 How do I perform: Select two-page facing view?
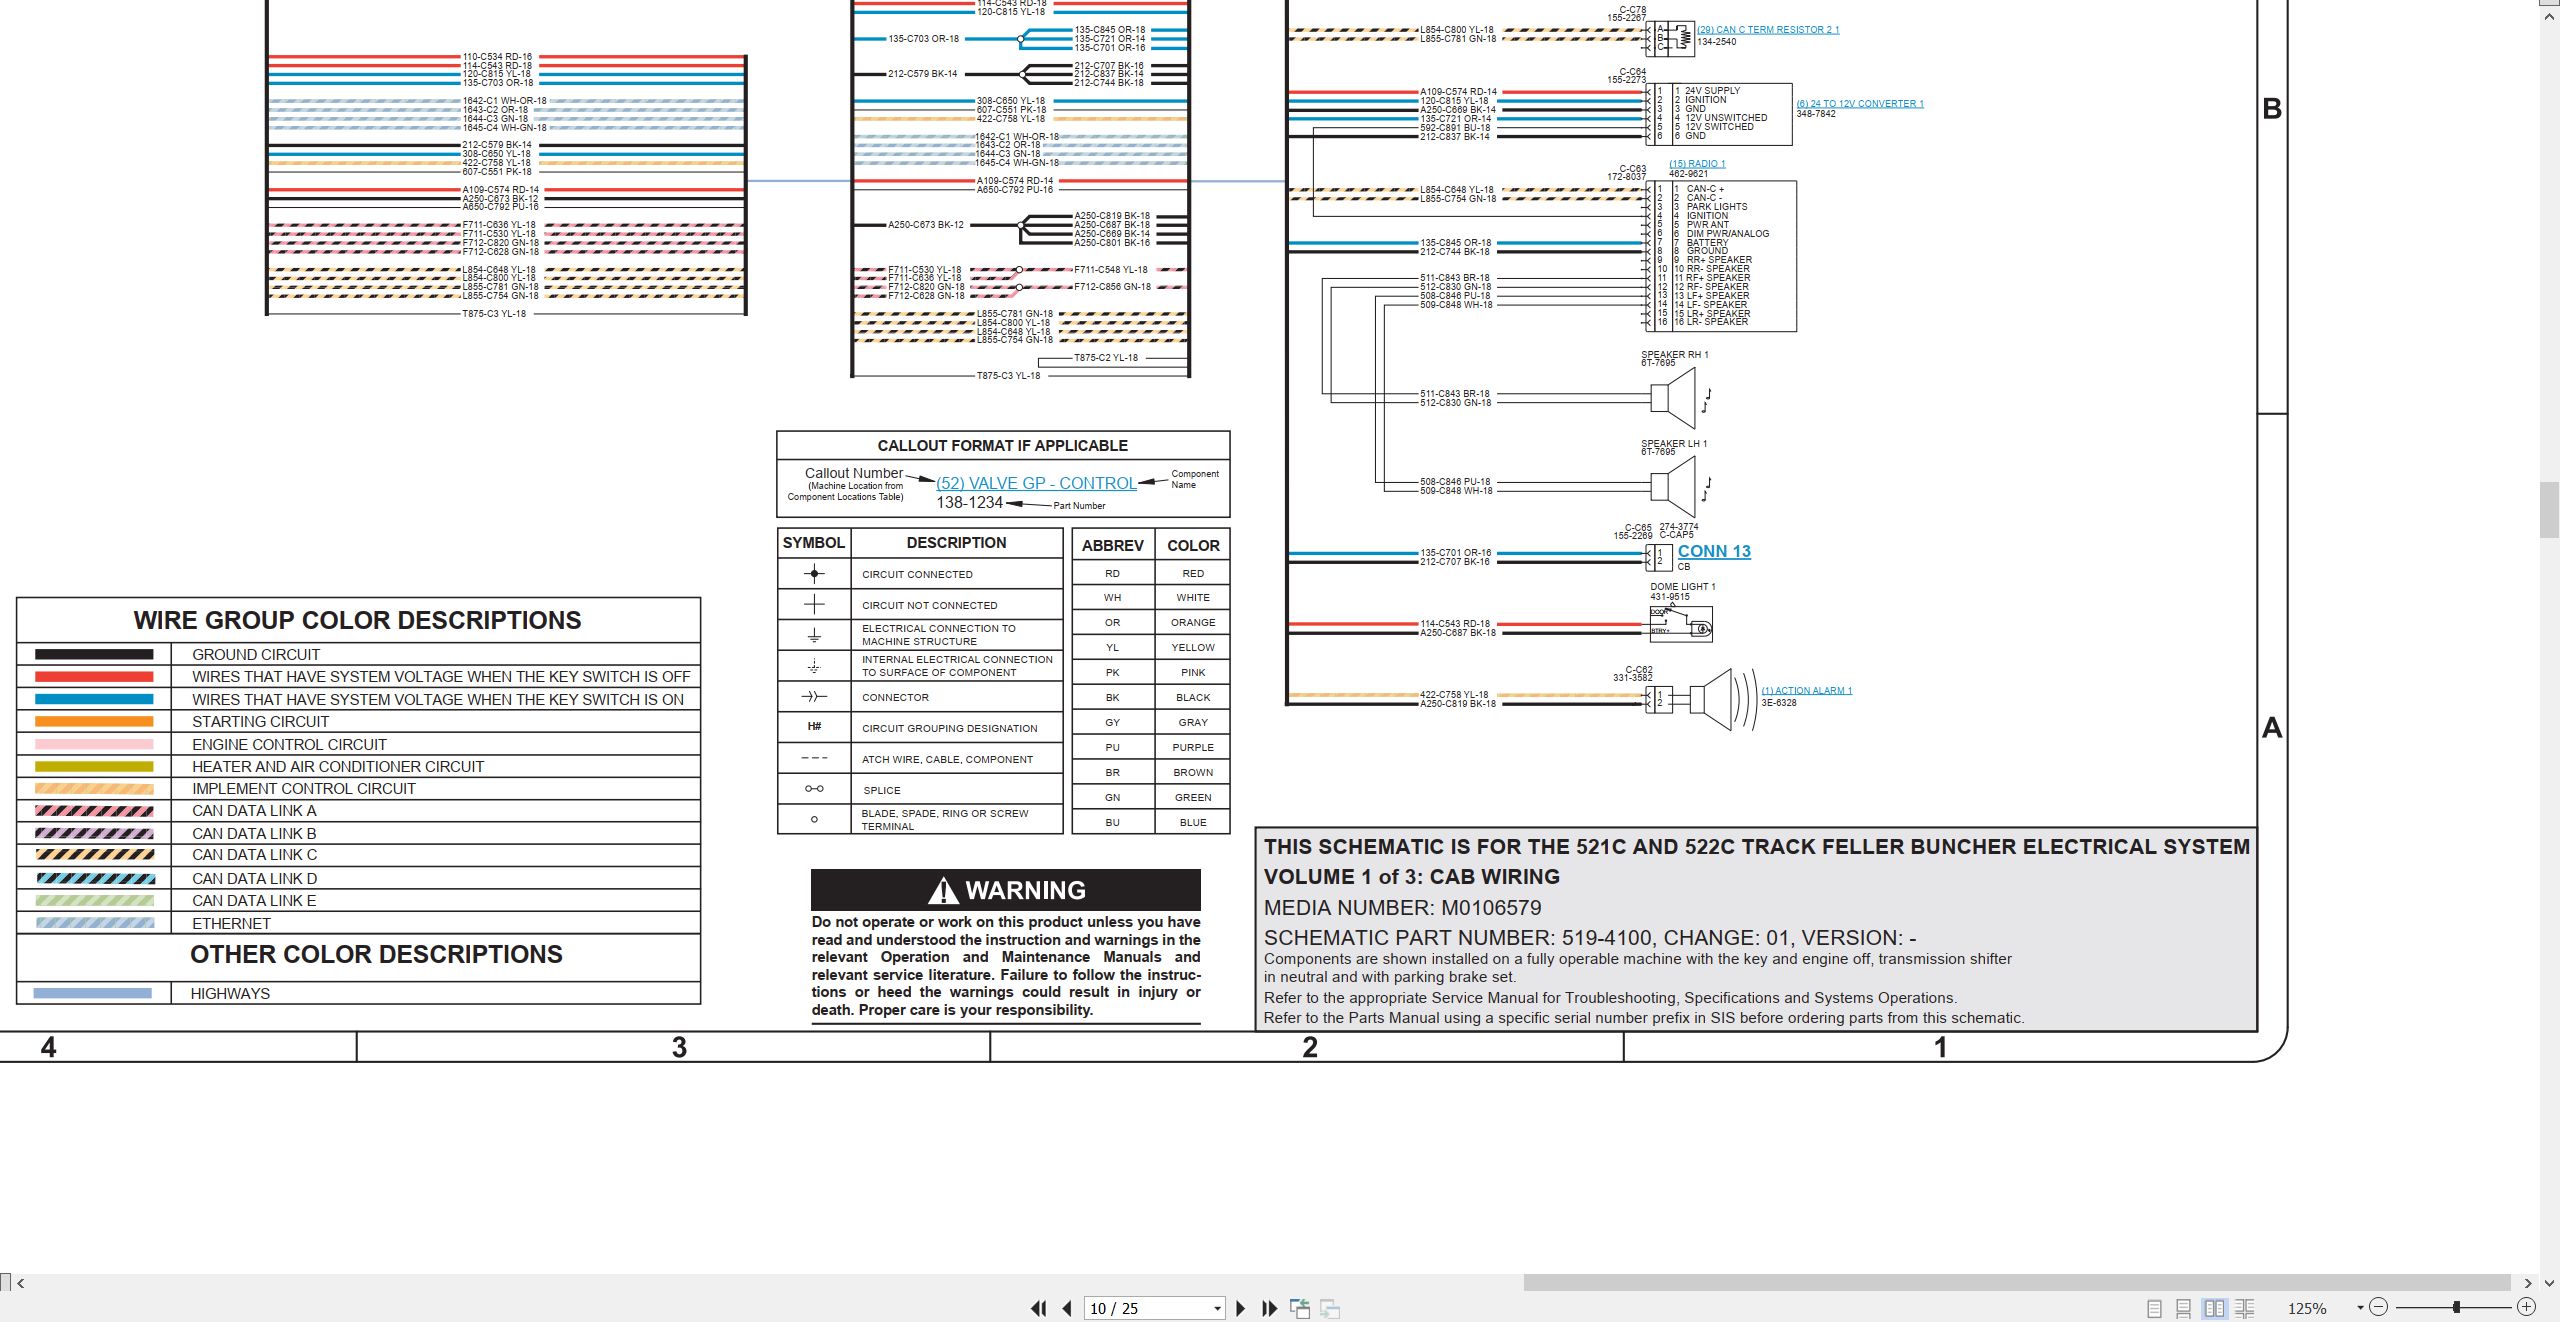2215,1308
